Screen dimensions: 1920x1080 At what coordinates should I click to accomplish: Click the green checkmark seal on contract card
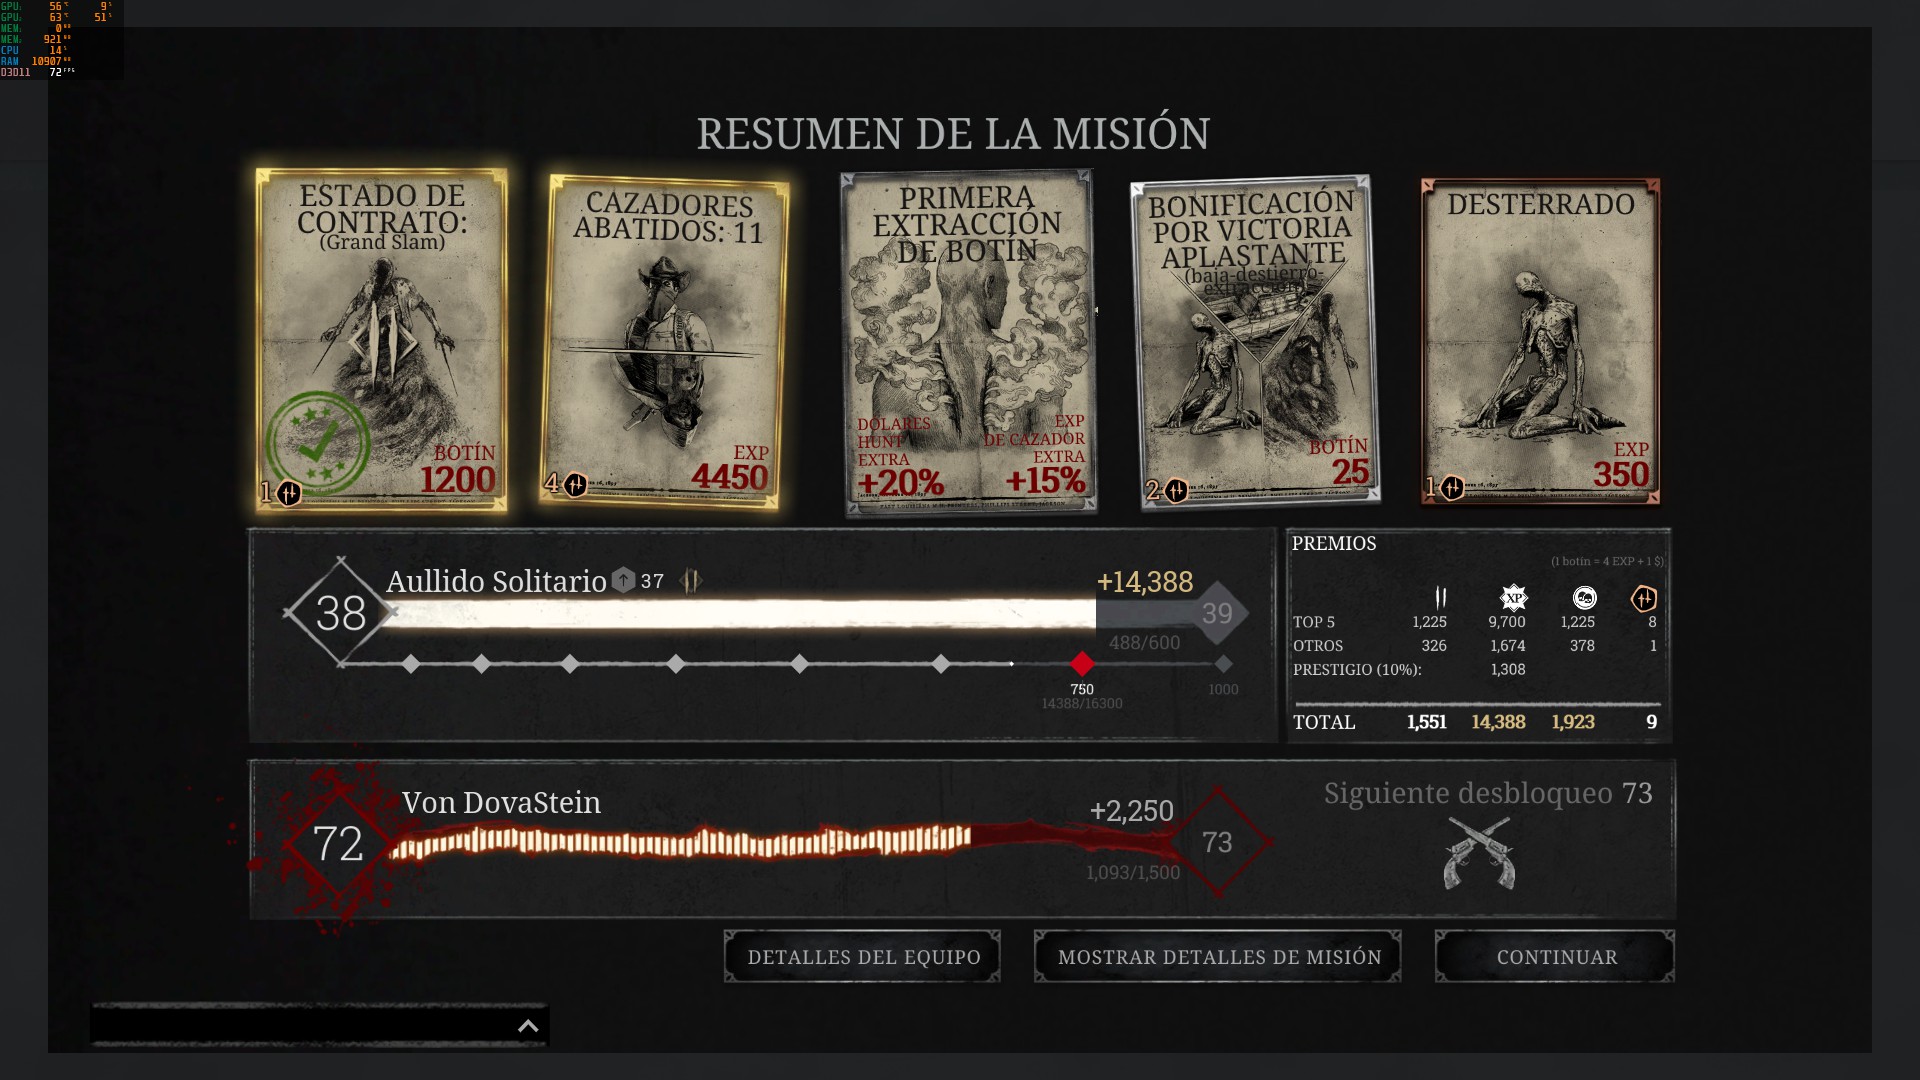click(x=318, y=442)
